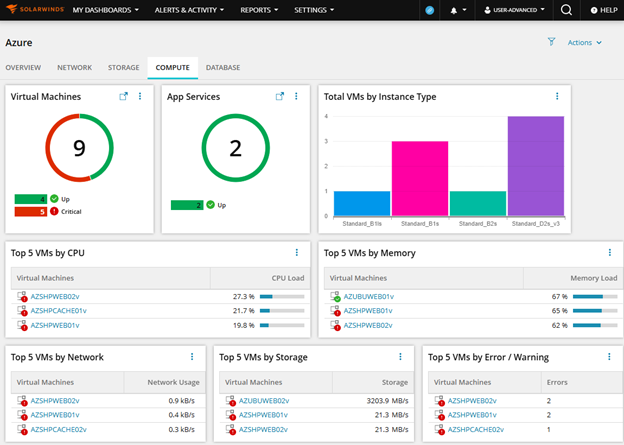The height and width of the screenshot is (445, 624).
Task: Open AZSHPCACHE01v in CPU table
Action: (58, 311)
